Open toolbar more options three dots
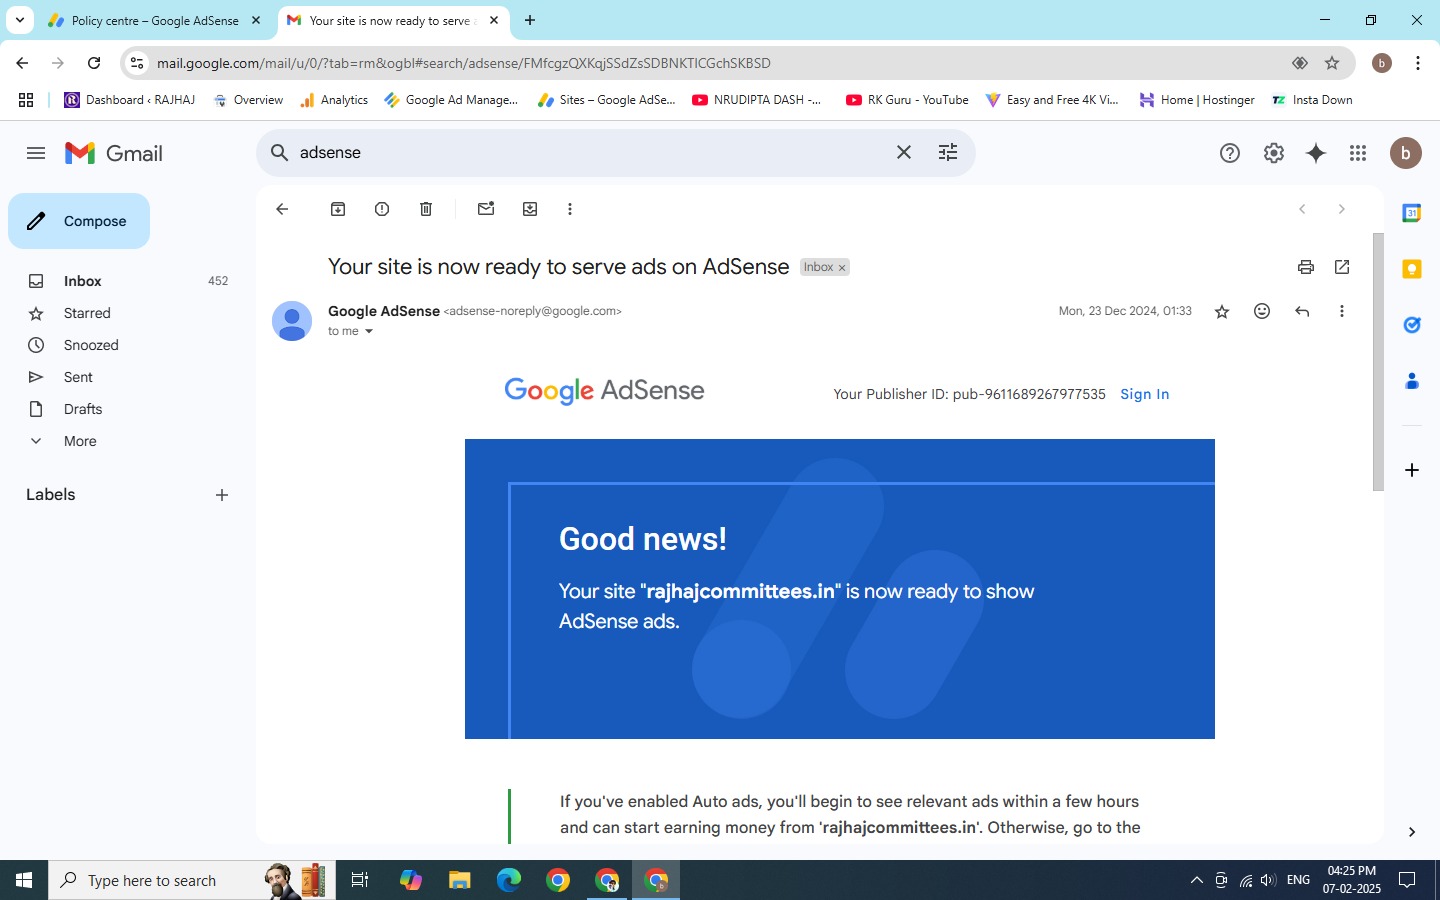Image resolution: width=1440 pixels, height=900 pixels. 570,209
